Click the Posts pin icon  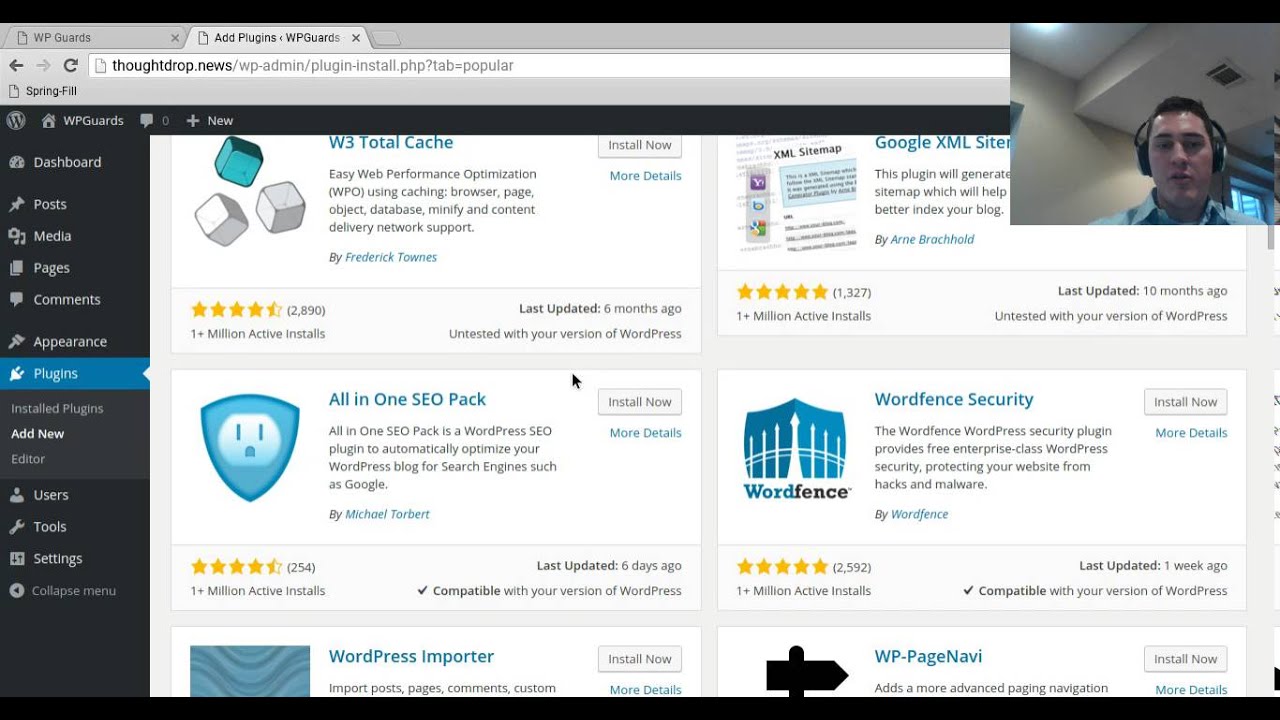16,204
